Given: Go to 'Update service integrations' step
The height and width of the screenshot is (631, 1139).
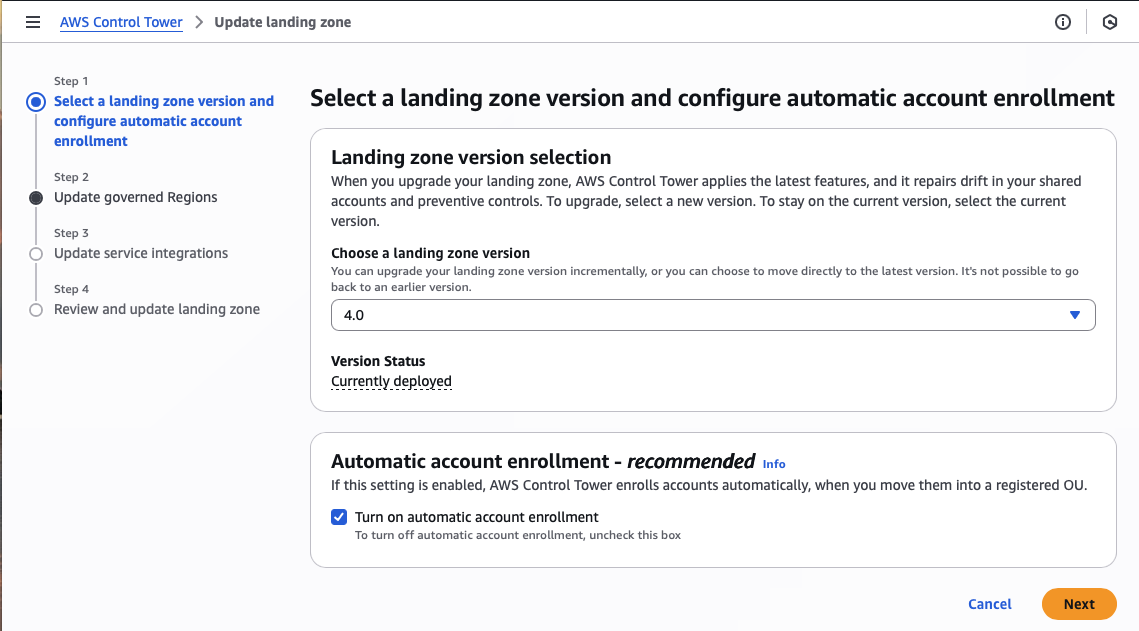Looking at the screenshot, I should [x=141, y=253].
